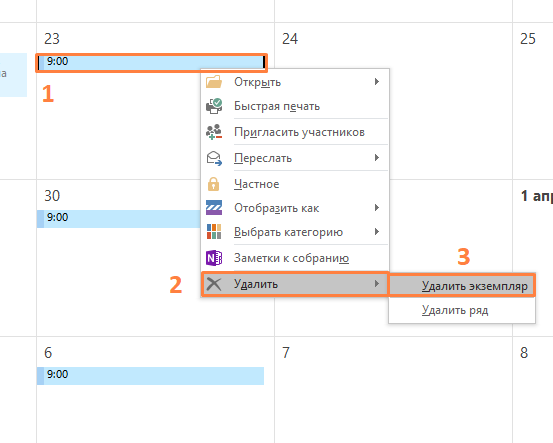
Task: Click the people icon for Пригласить участников
Action: (x=214, y=132)
